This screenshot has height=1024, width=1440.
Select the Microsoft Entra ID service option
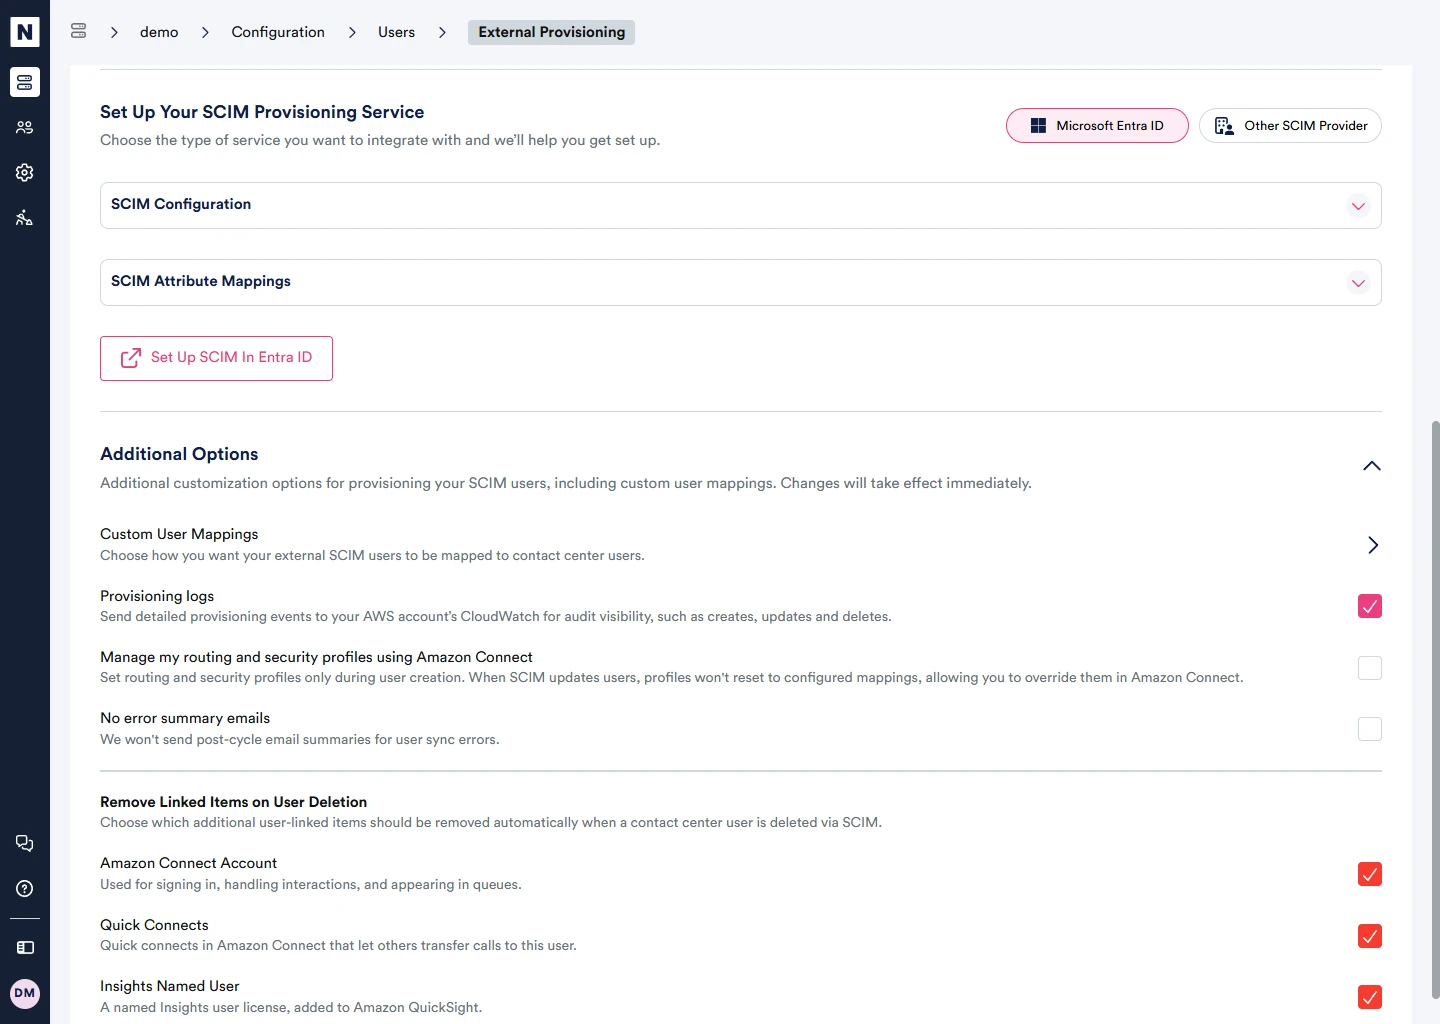(x=1097, y=125)
